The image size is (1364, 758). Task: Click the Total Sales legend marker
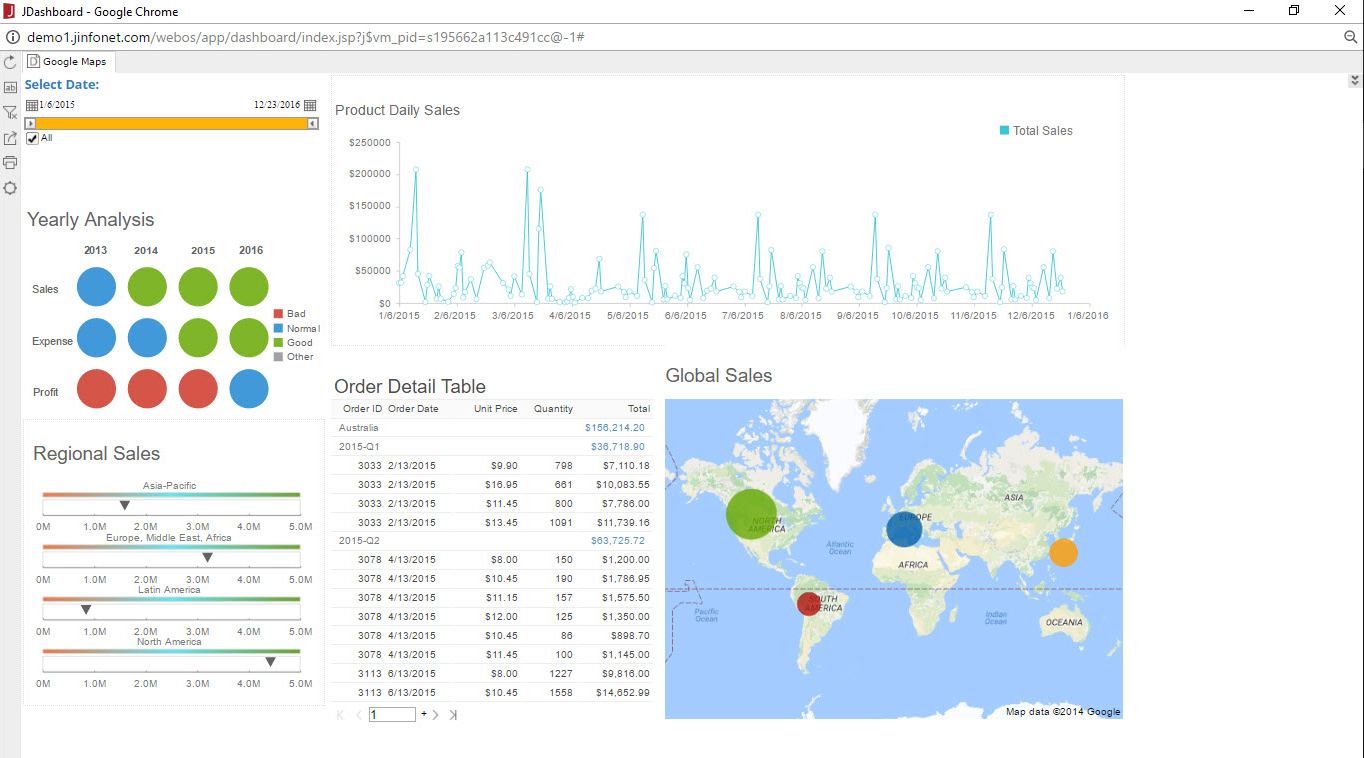(1004, 131)
